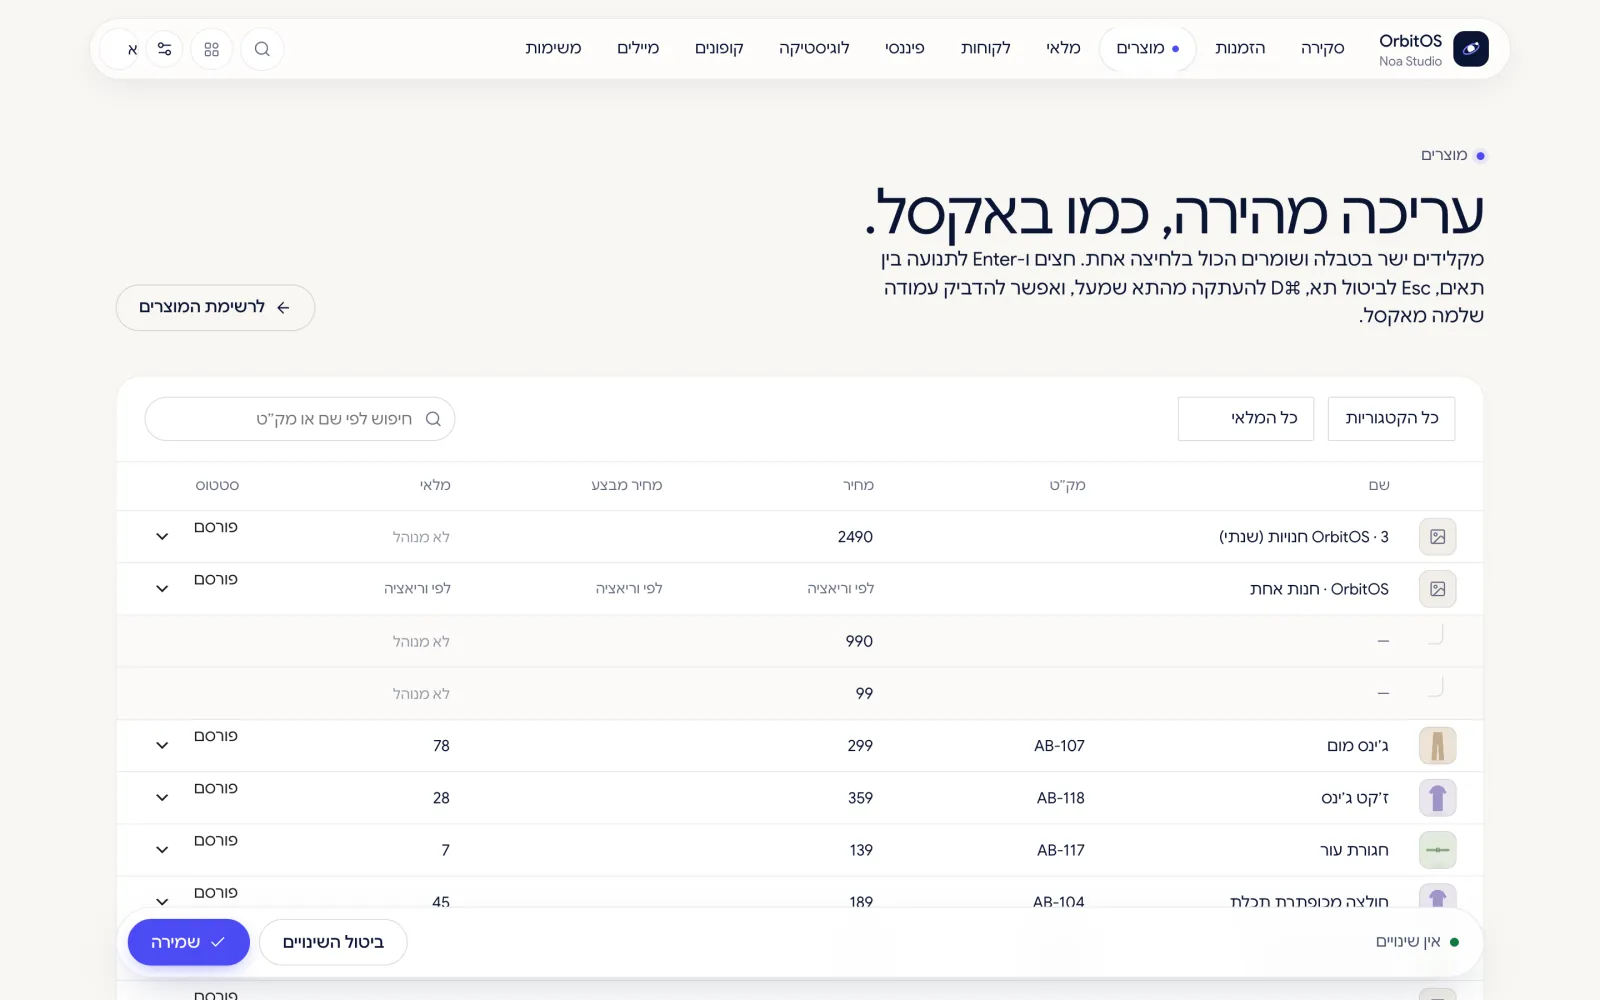
Task: Click the שמירה save button
Action: pos(188,942)
